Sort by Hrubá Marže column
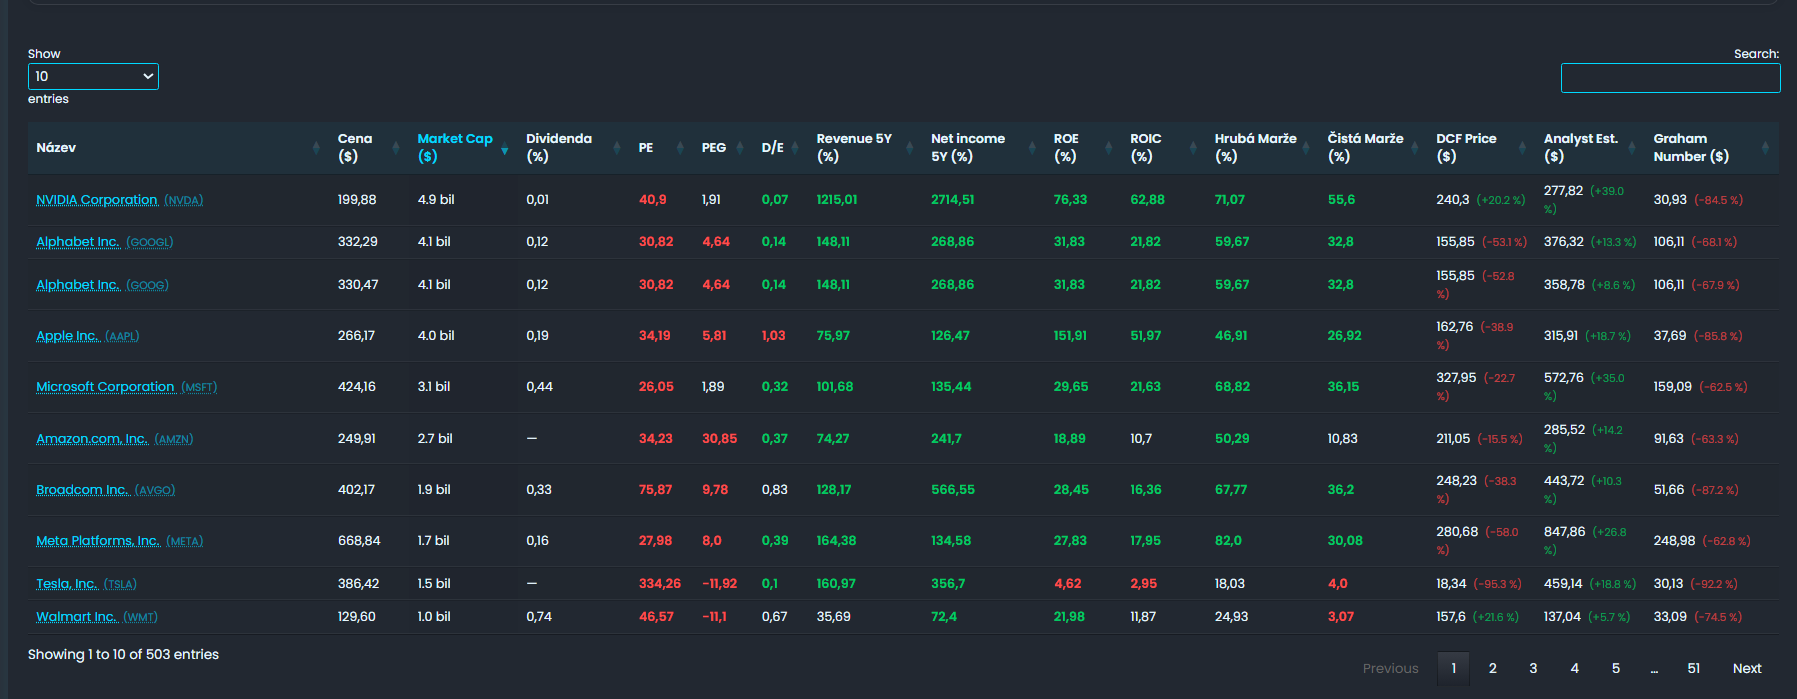This screenshot has height=699, width=1797. coord(1262,148)
